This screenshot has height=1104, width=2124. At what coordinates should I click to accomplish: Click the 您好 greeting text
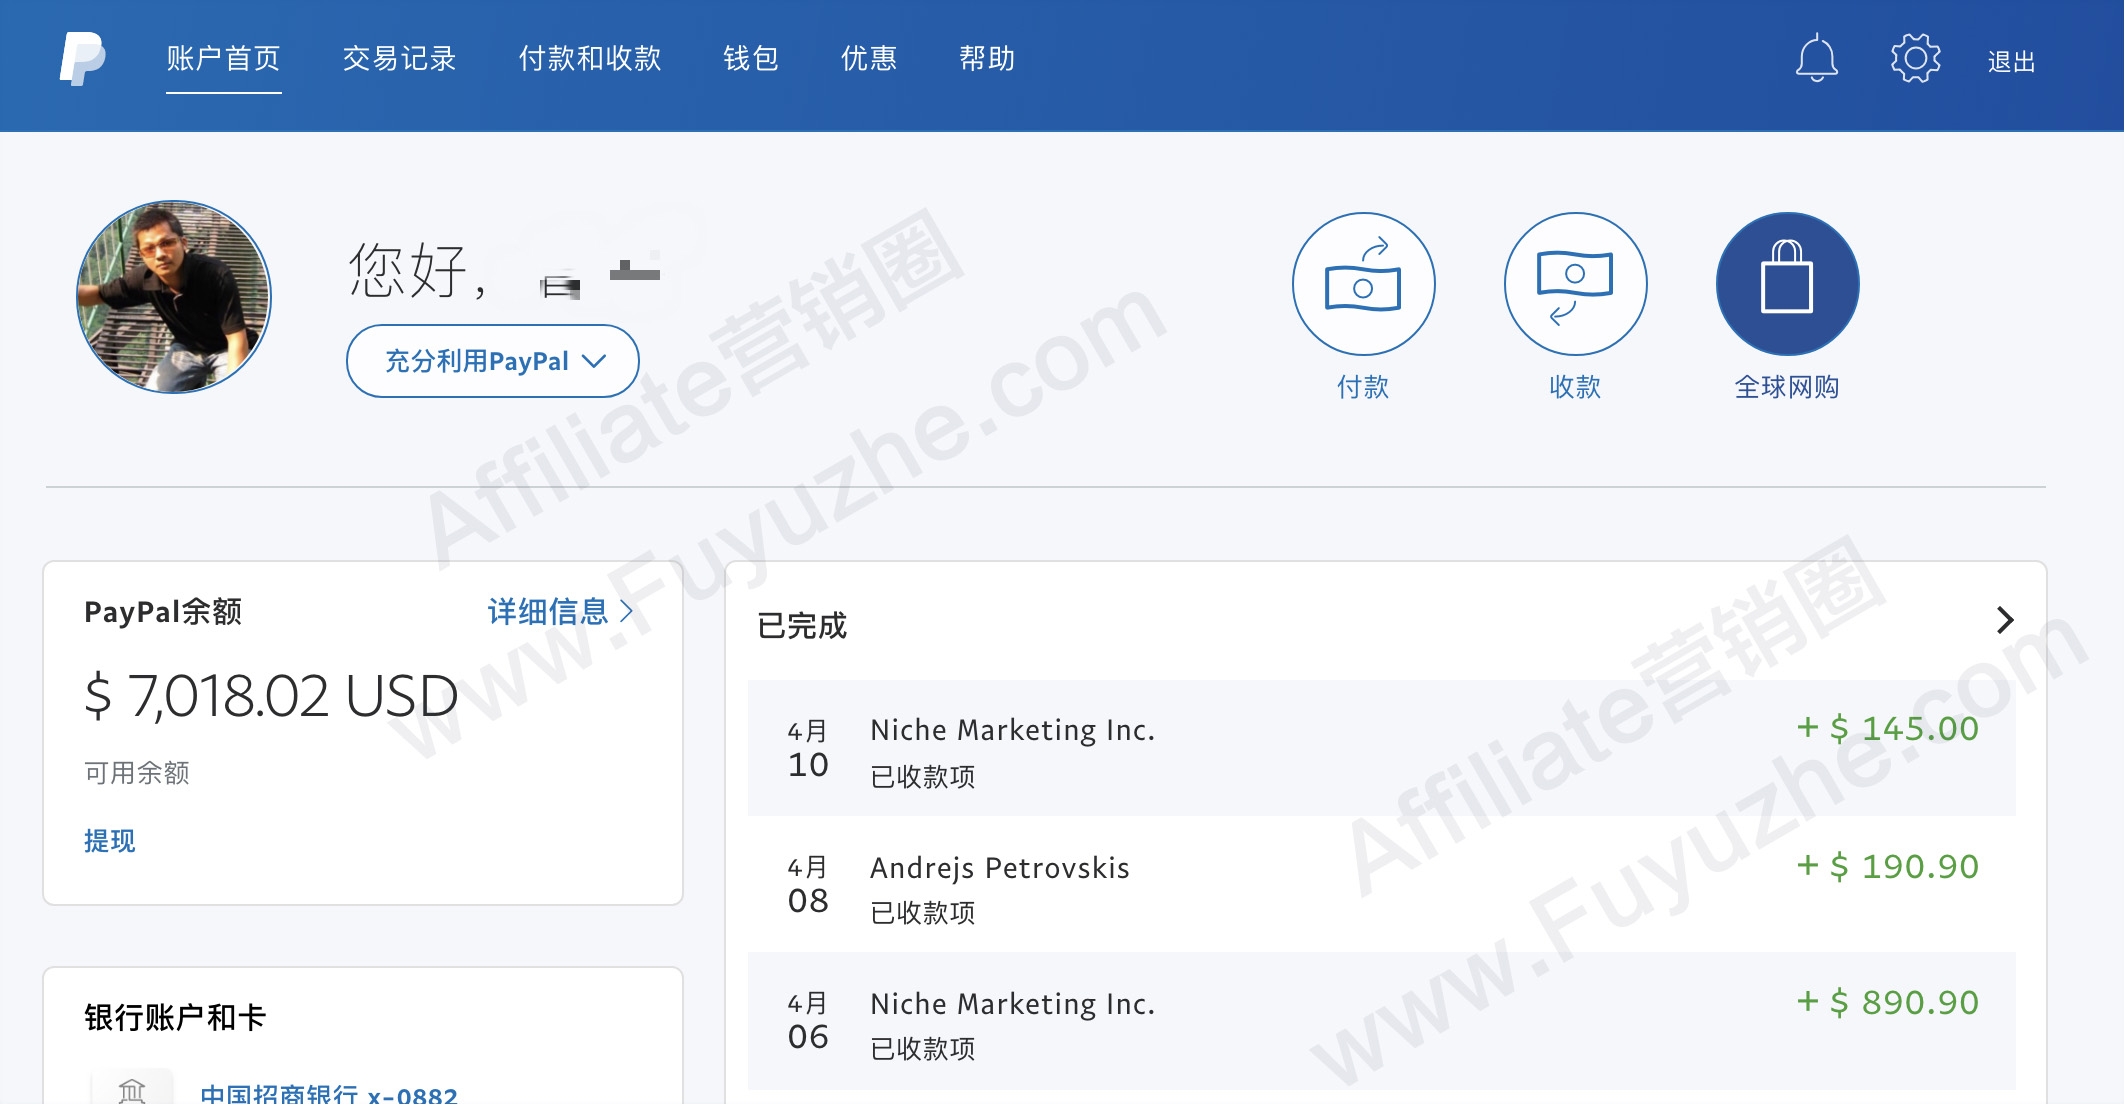point(418,270)
